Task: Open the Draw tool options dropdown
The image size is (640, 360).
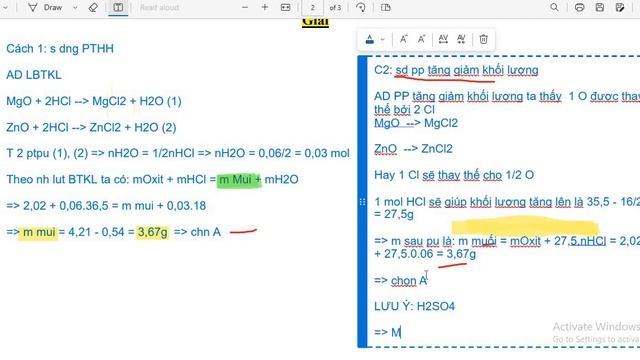Action: tap(75, 7)
